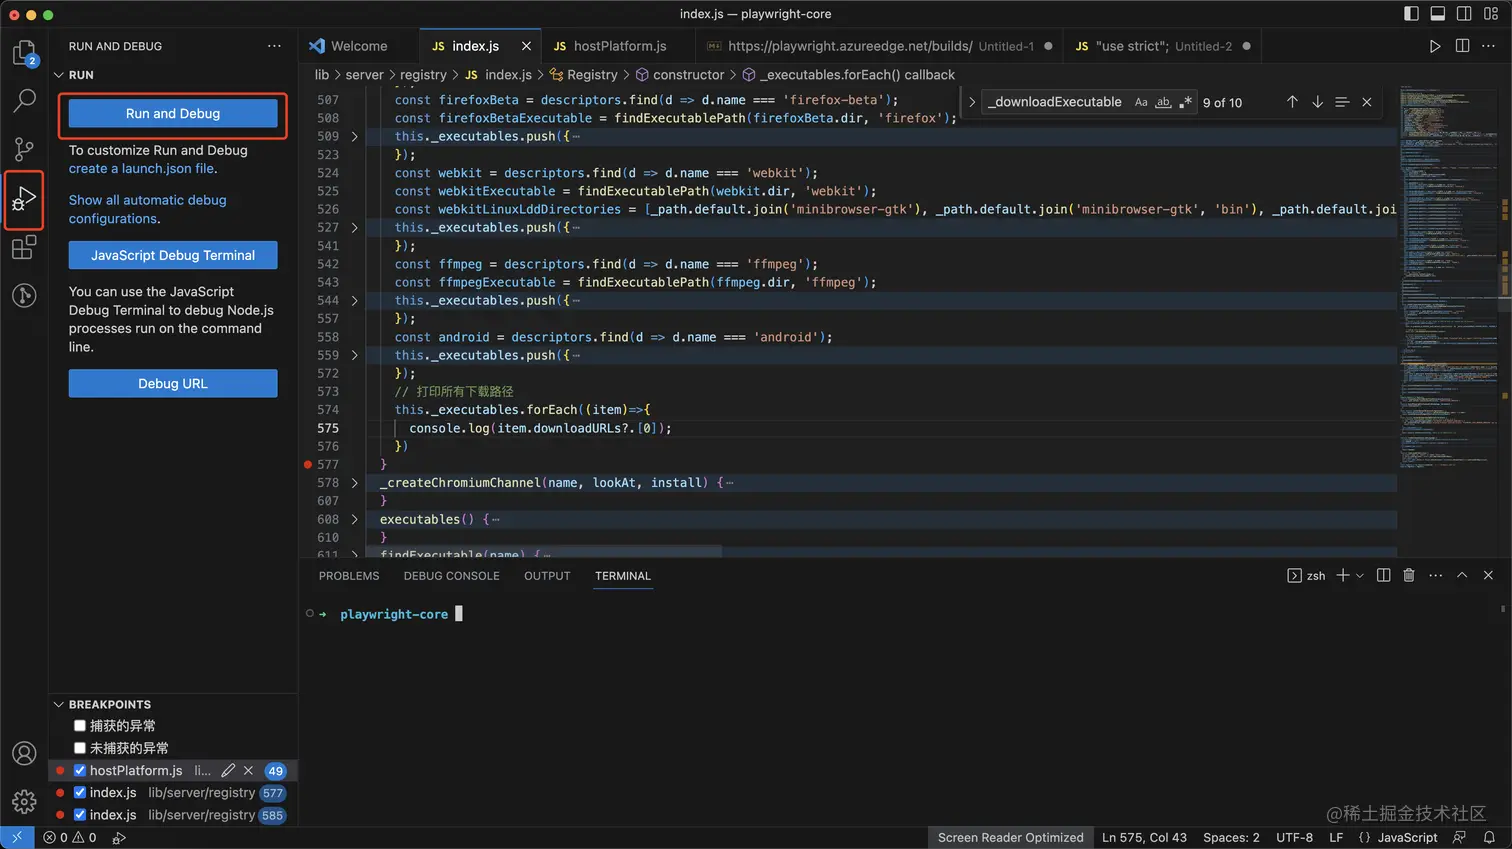Customize layout icon in title bar
This screenshot has width=1512, height=849.
click(1491, 14)
